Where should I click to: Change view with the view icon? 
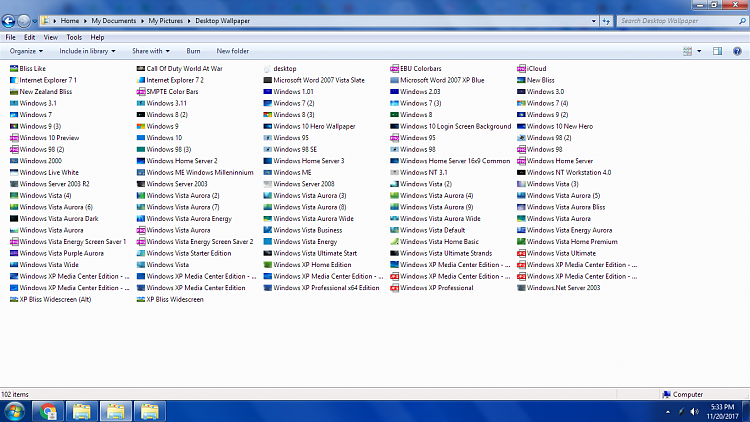687,51
